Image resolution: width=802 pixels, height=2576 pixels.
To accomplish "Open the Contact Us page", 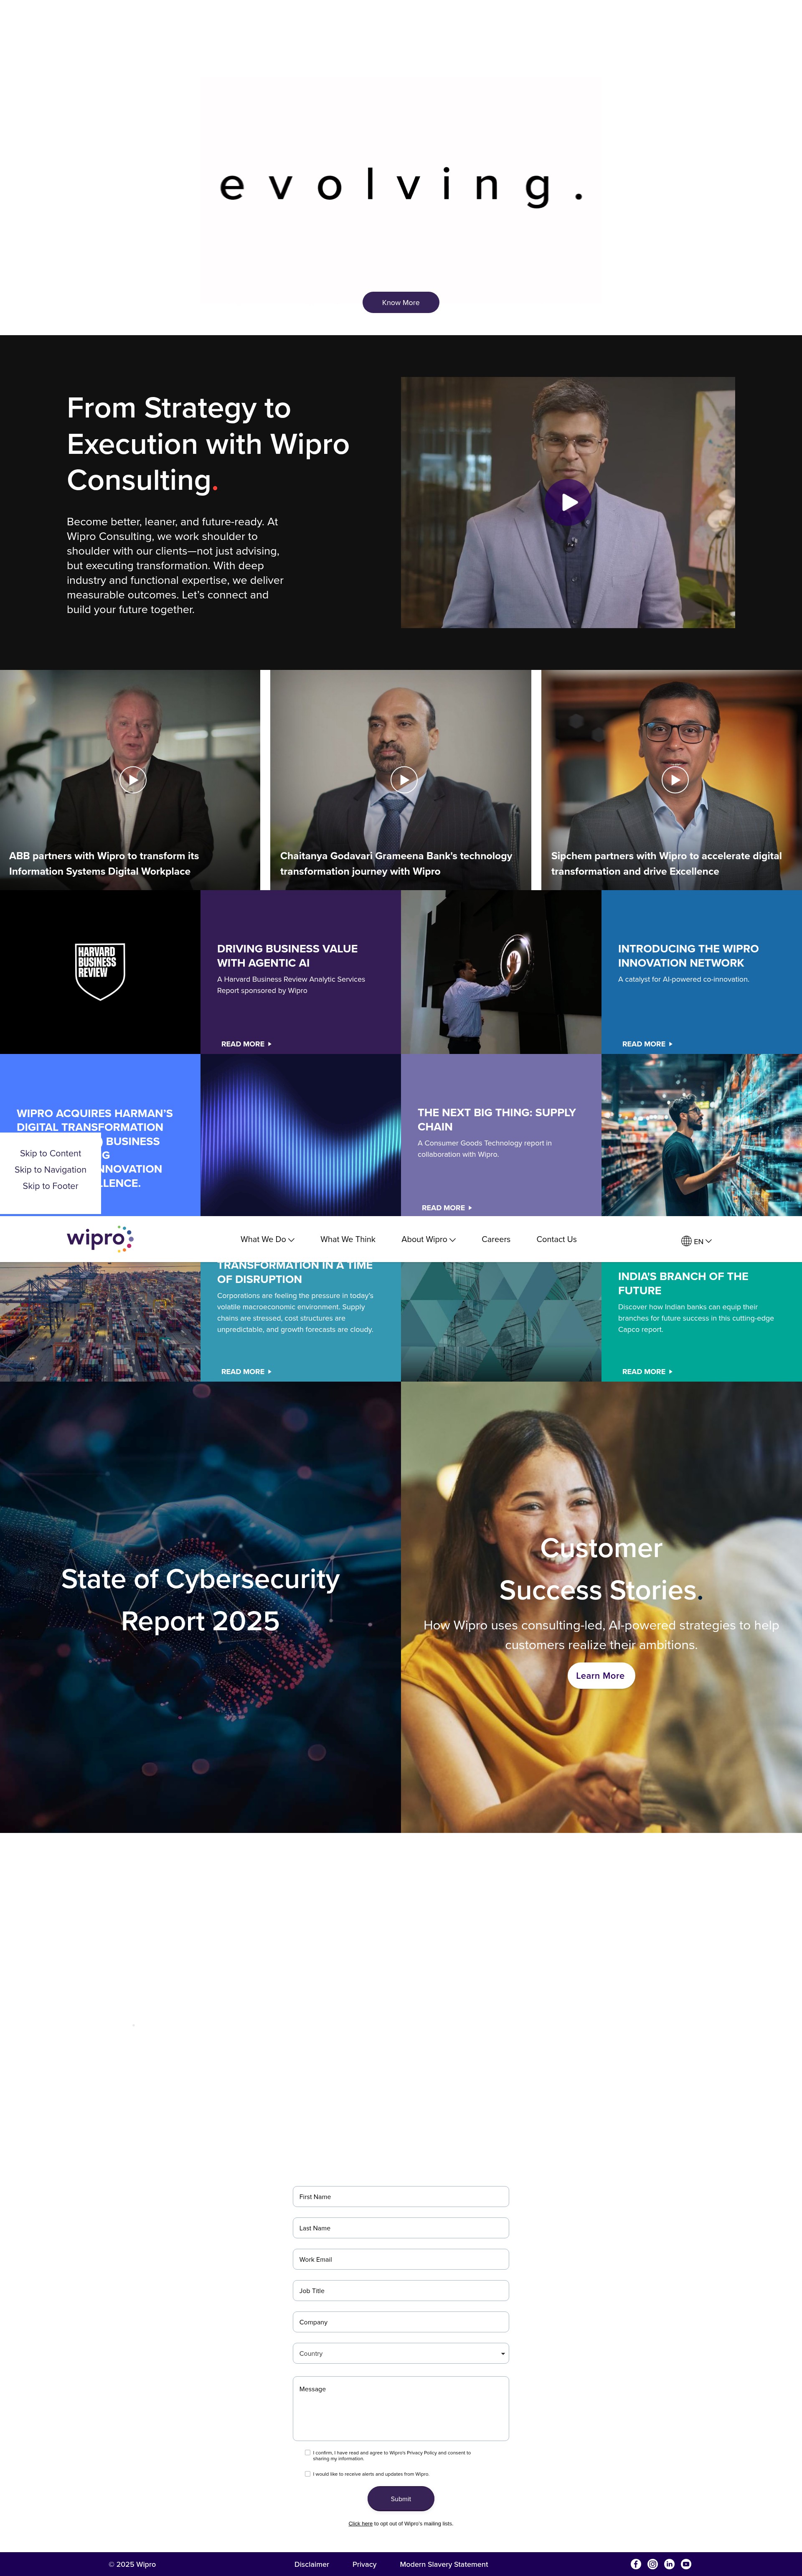I will 556,1240.
